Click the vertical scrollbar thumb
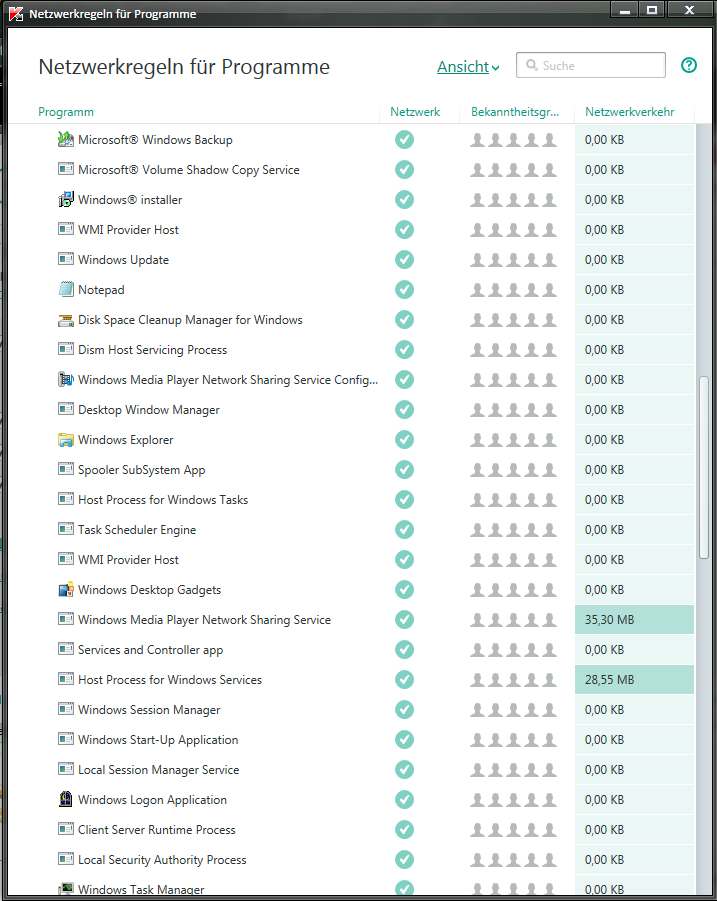This screenshot has width=717, height=901. click(x=704, y=467)
